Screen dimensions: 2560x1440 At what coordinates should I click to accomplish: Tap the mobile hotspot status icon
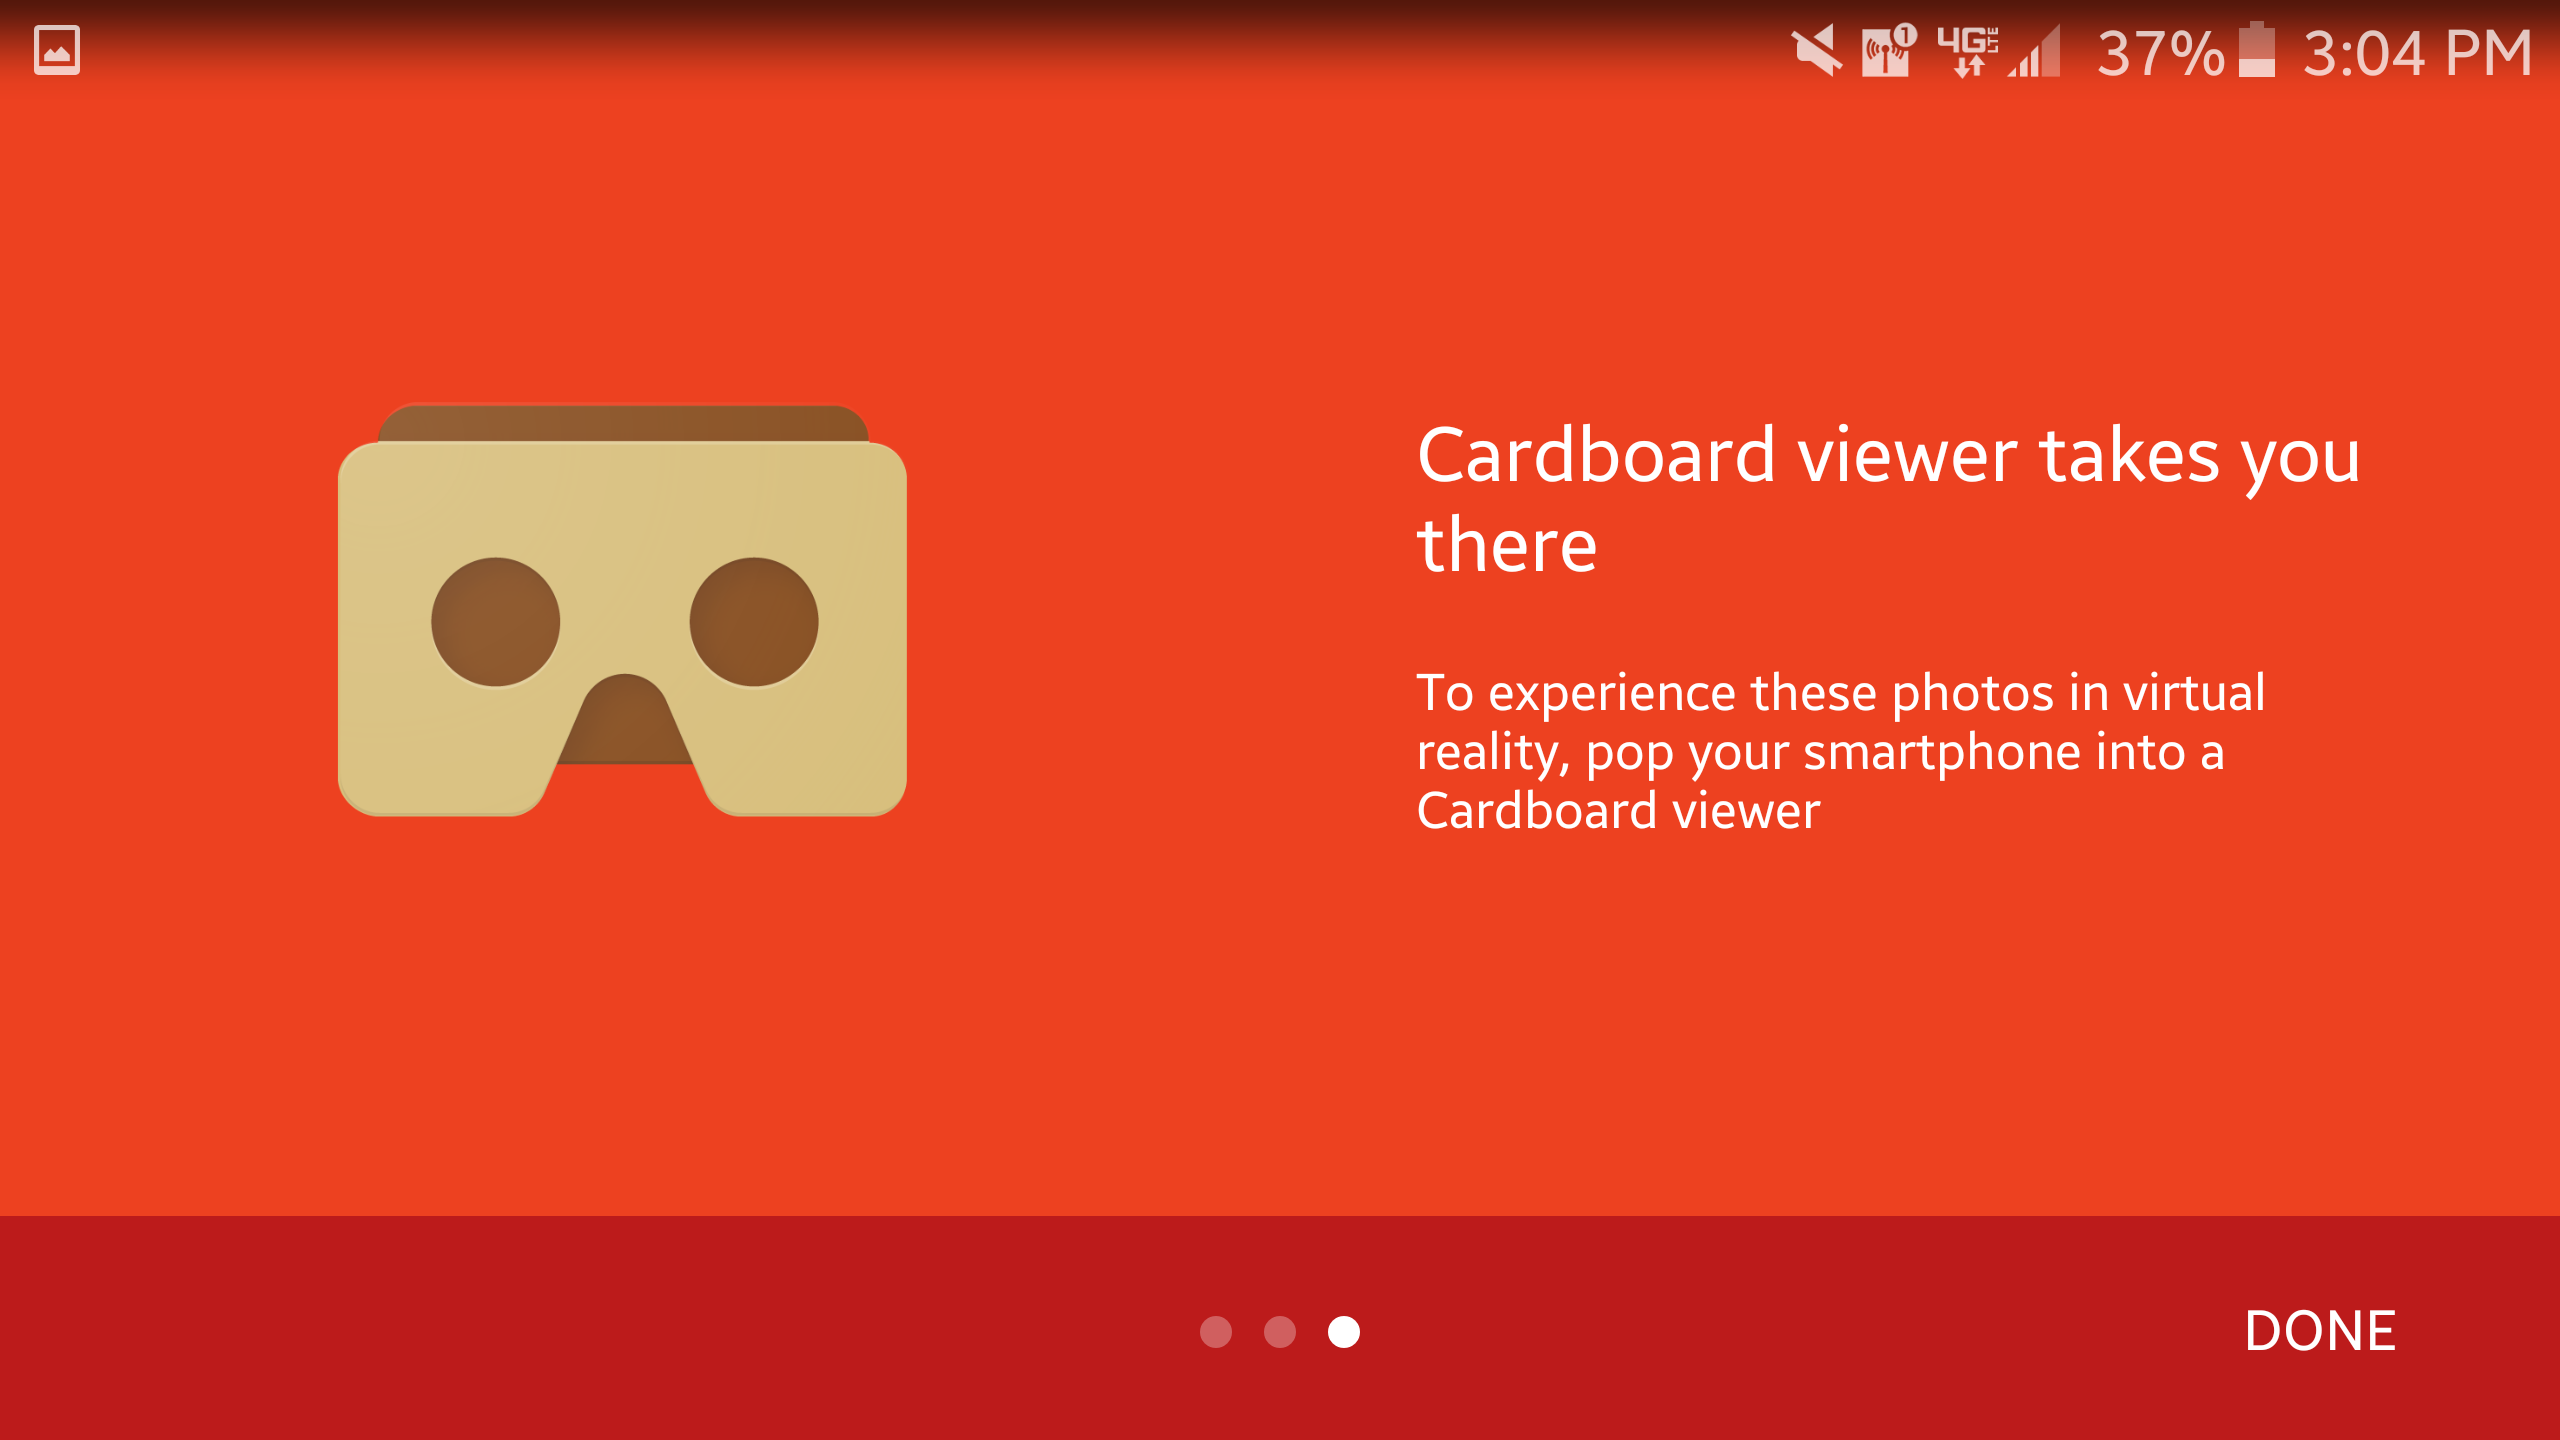coord(1887,50)
